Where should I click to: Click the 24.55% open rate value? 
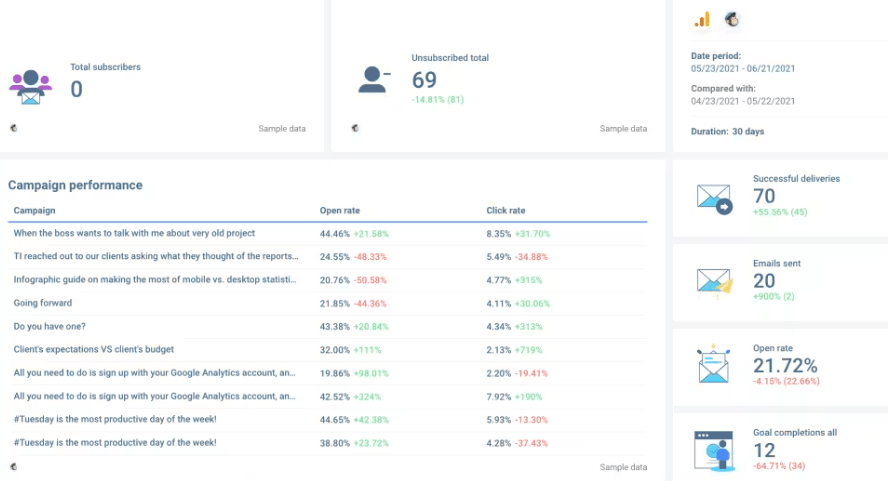point(335,257)
